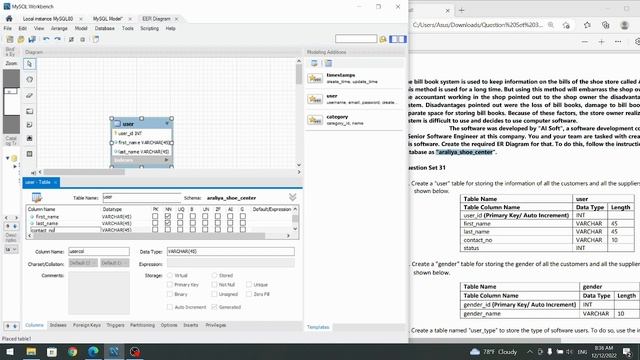Screen dimensions: 640x360
Task: Click the browser zoom-in plus button
Action: pos(601,42)
